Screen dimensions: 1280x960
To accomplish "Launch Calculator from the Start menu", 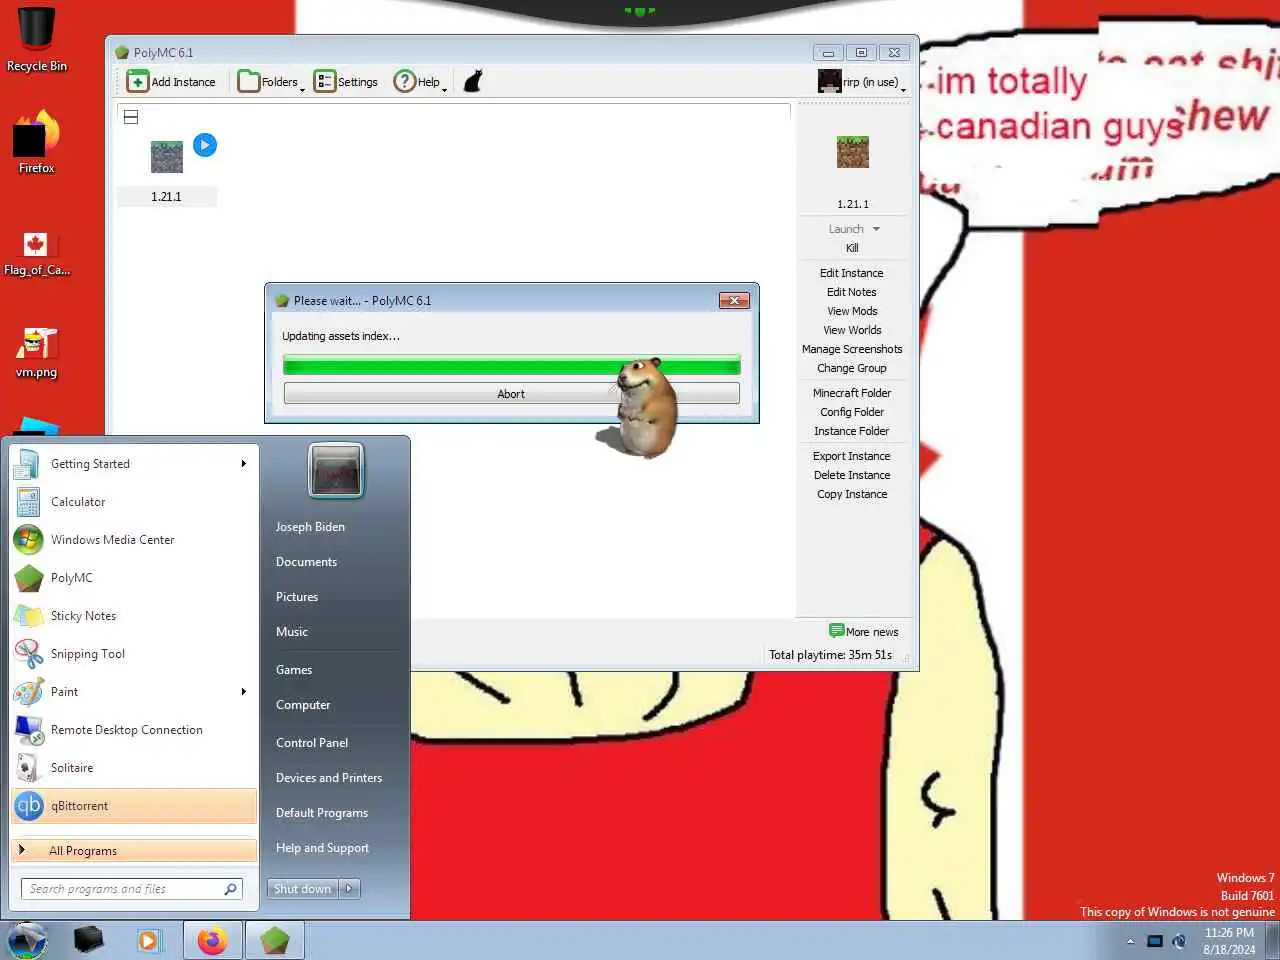I will 132,502.
